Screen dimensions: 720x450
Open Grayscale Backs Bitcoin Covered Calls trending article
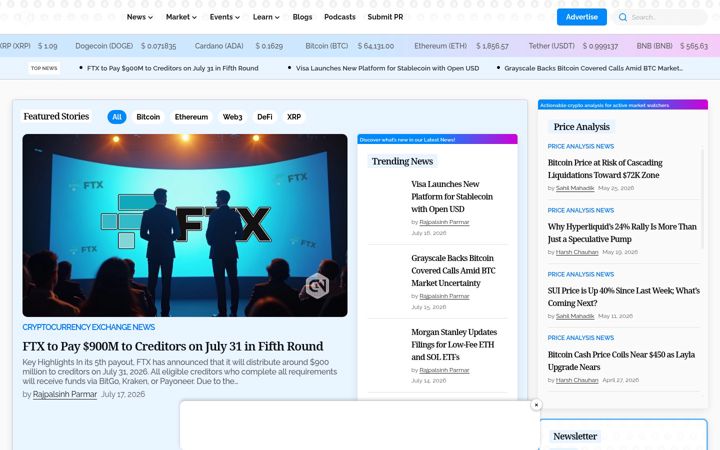coord(453,270)
